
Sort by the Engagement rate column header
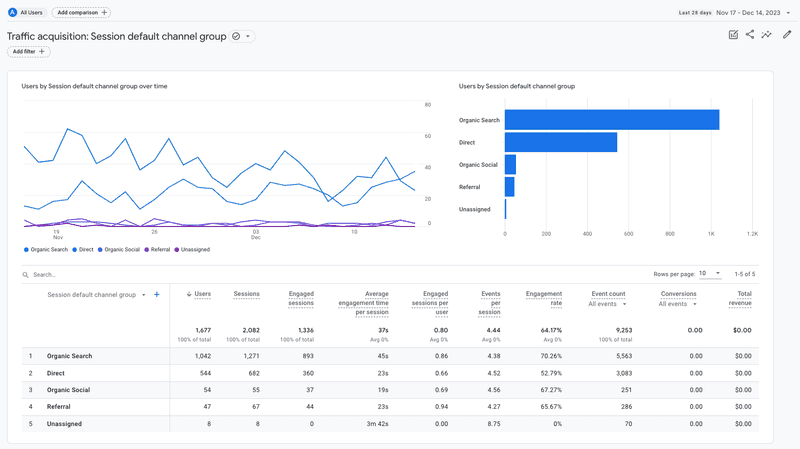(x=544, y=294)
